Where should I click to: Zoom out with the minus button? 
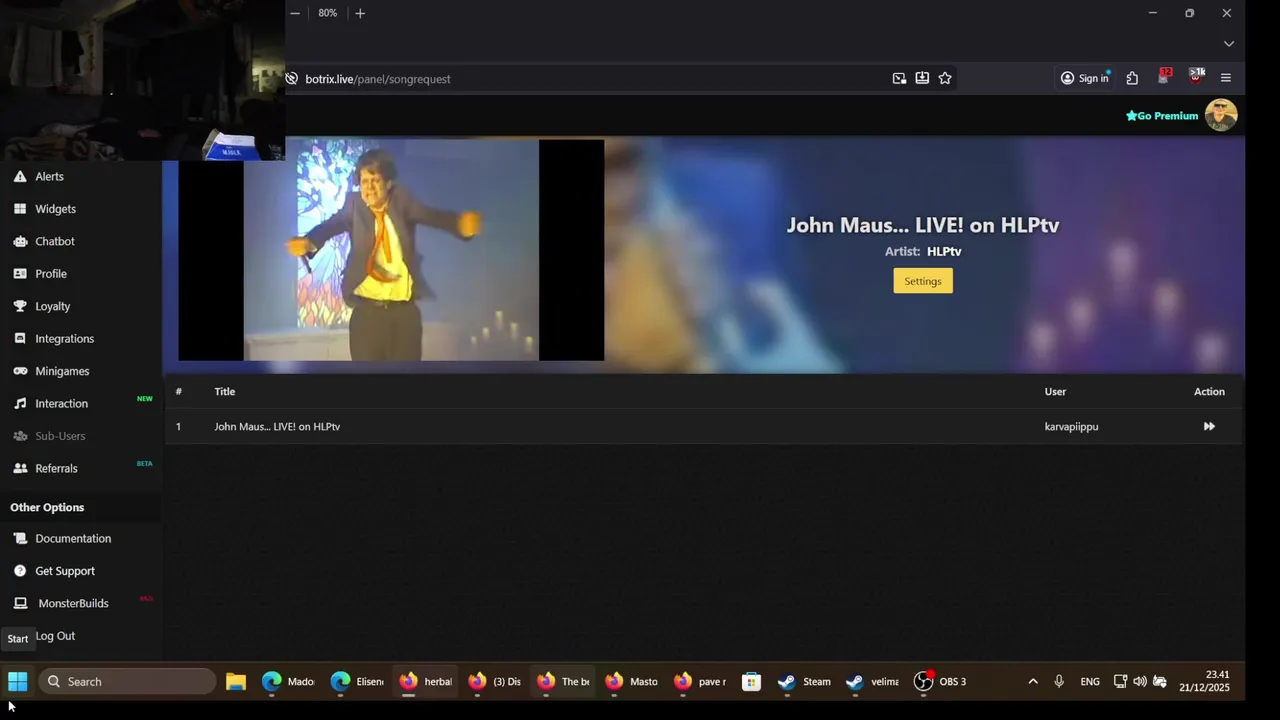coord(295,13)
